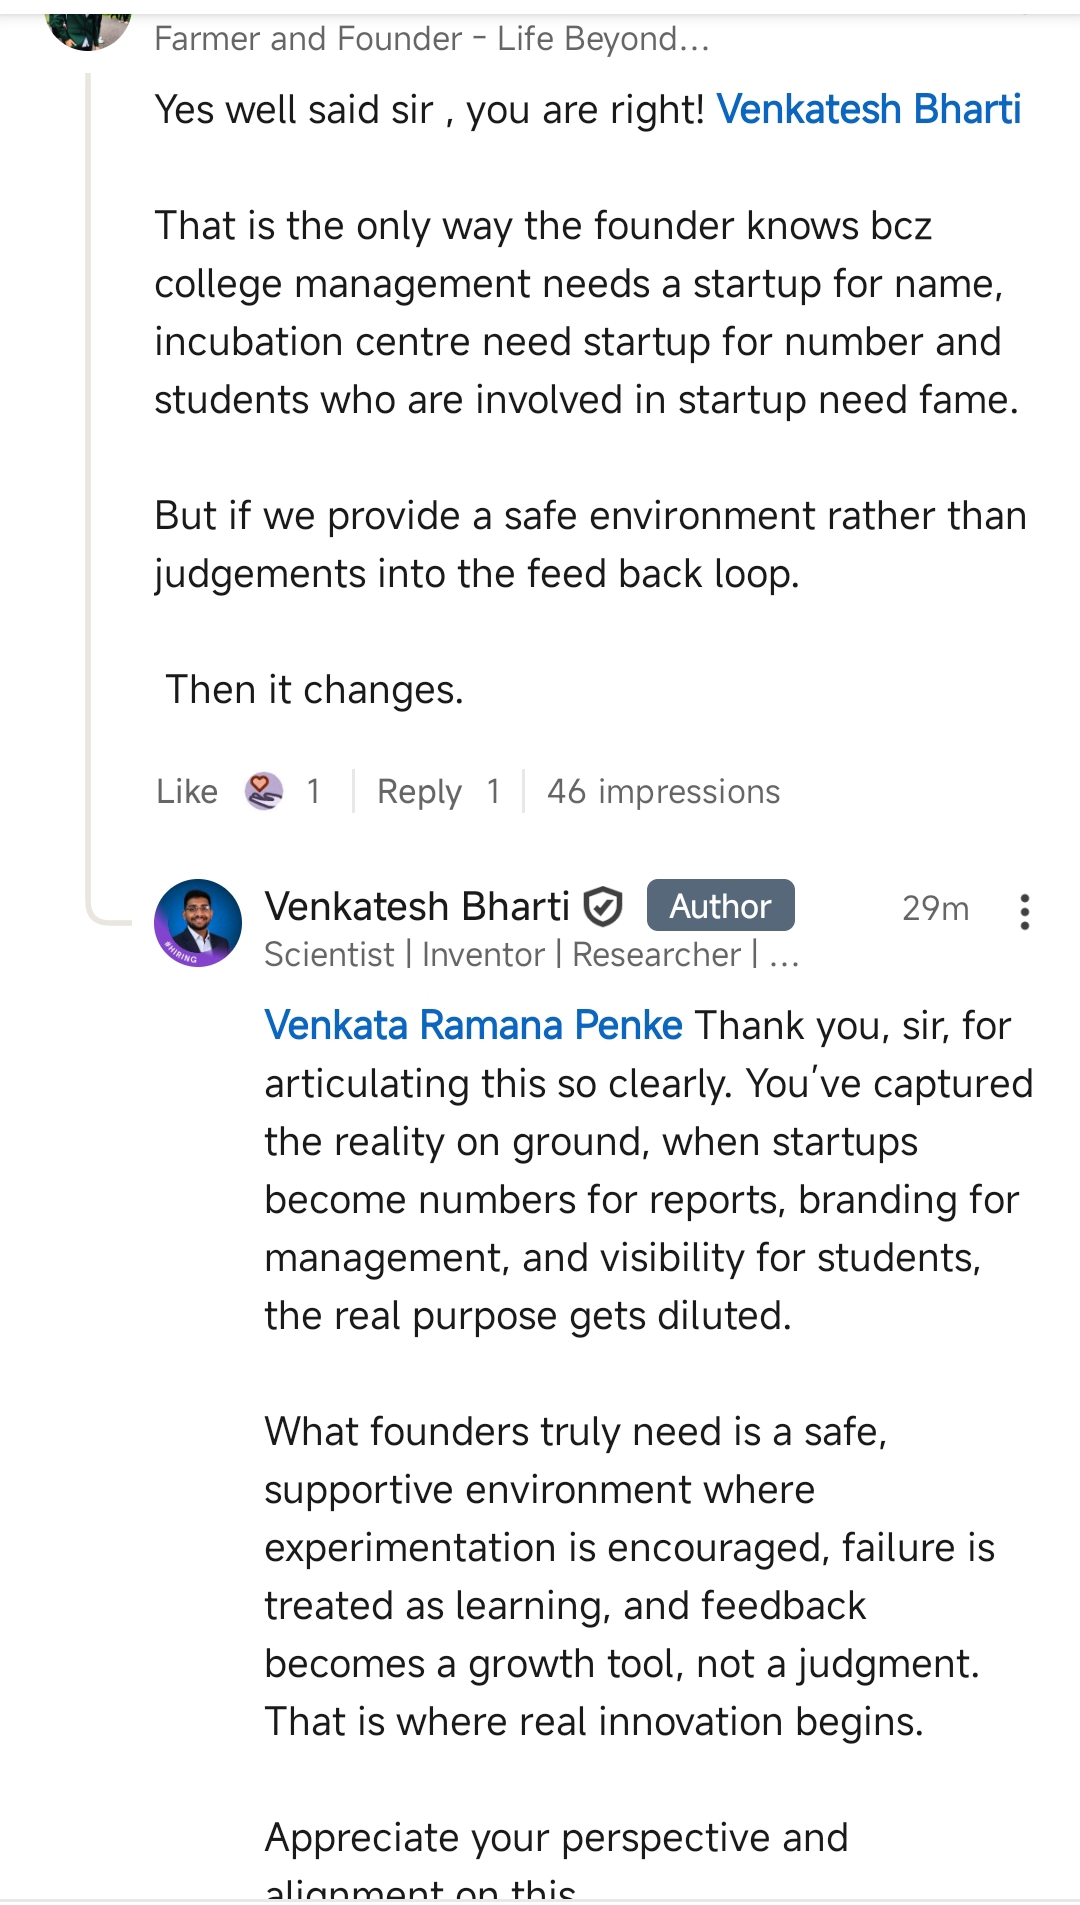Open the Scientist | Inventor | Researcher headline

pos(530,955)
